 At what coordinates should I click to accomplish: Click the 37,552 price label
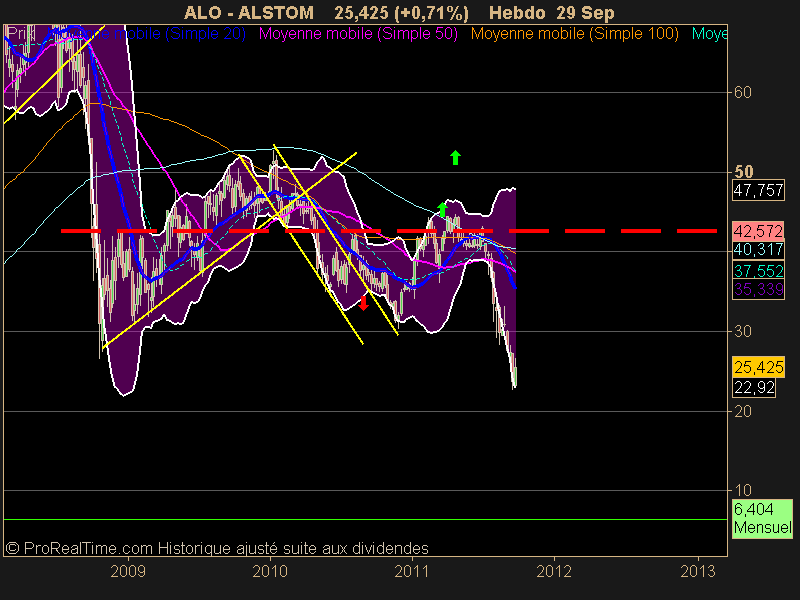click(x=758, y=270)
